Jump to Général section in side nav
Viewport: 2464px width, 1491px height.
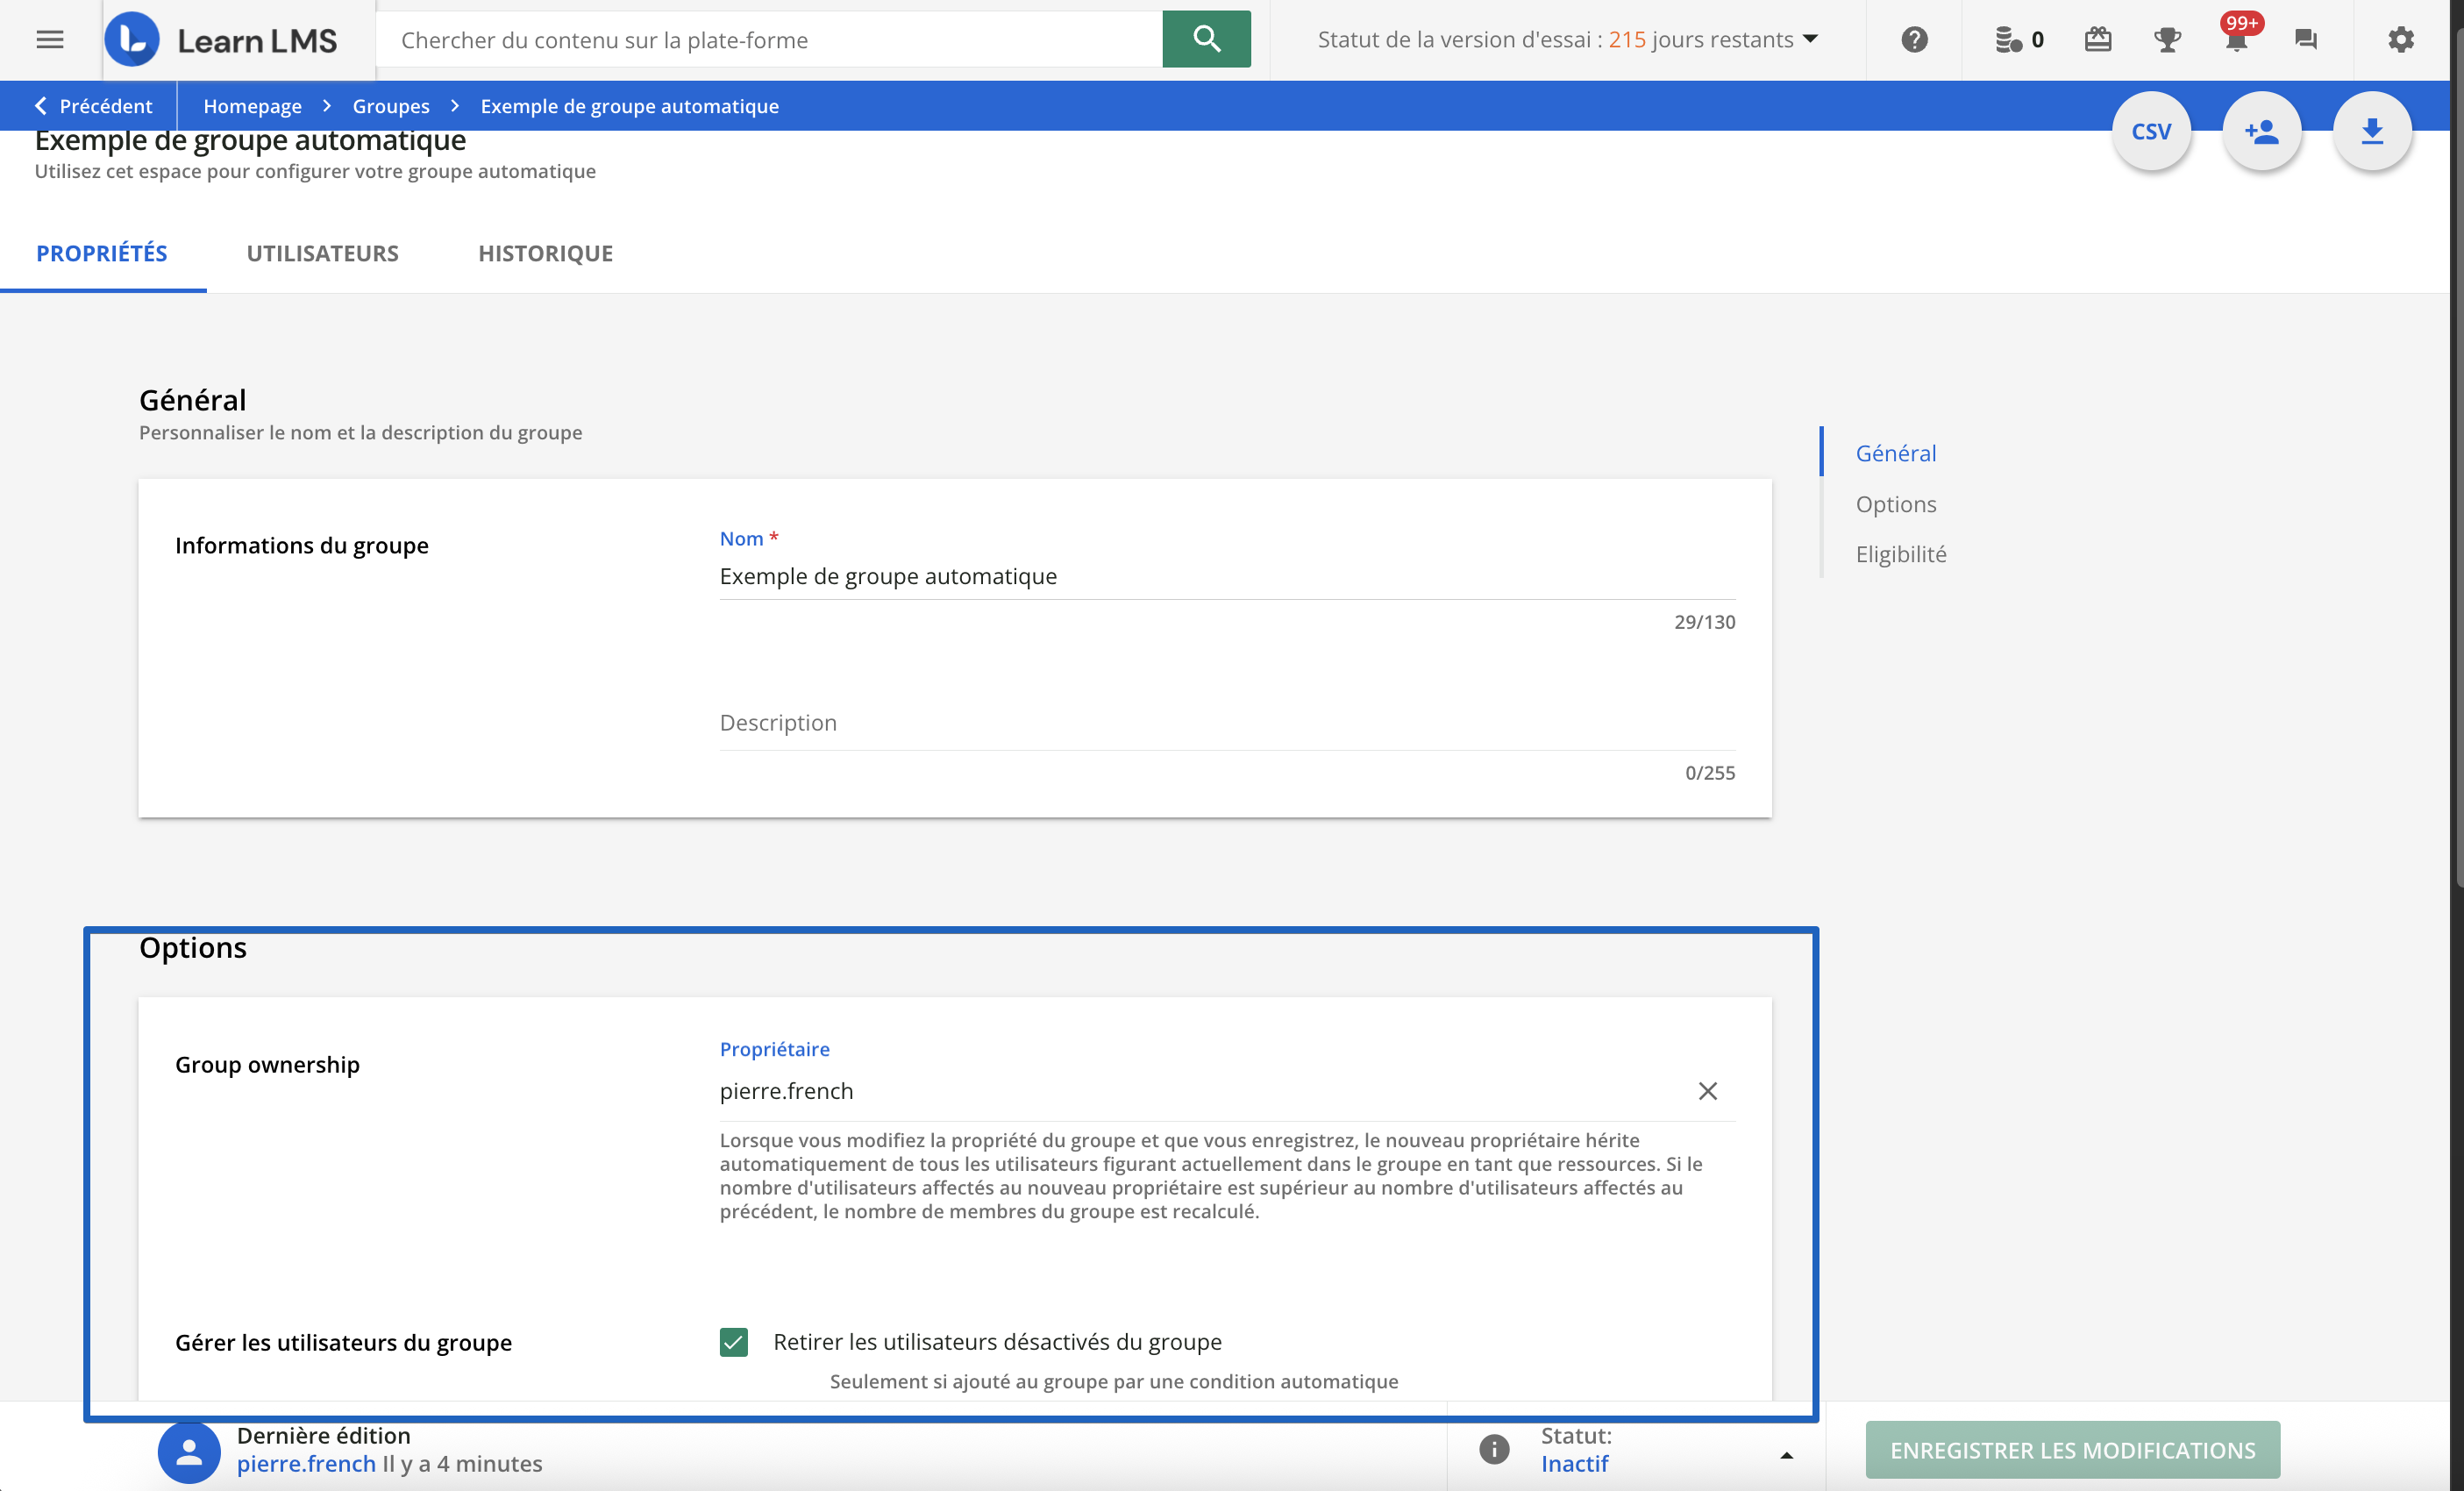[1895, 453]
